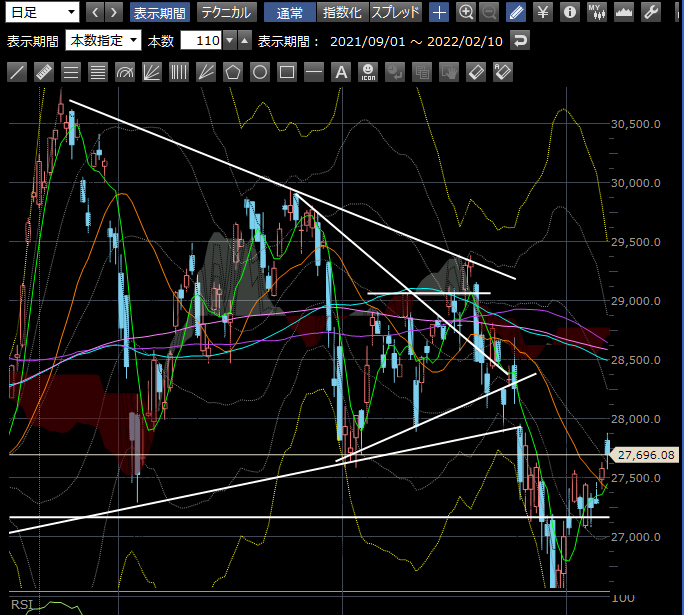684x615 pixels.
Task: Click the bar count field showing 110
Action: pyautogui.click(x=200, y=41)
